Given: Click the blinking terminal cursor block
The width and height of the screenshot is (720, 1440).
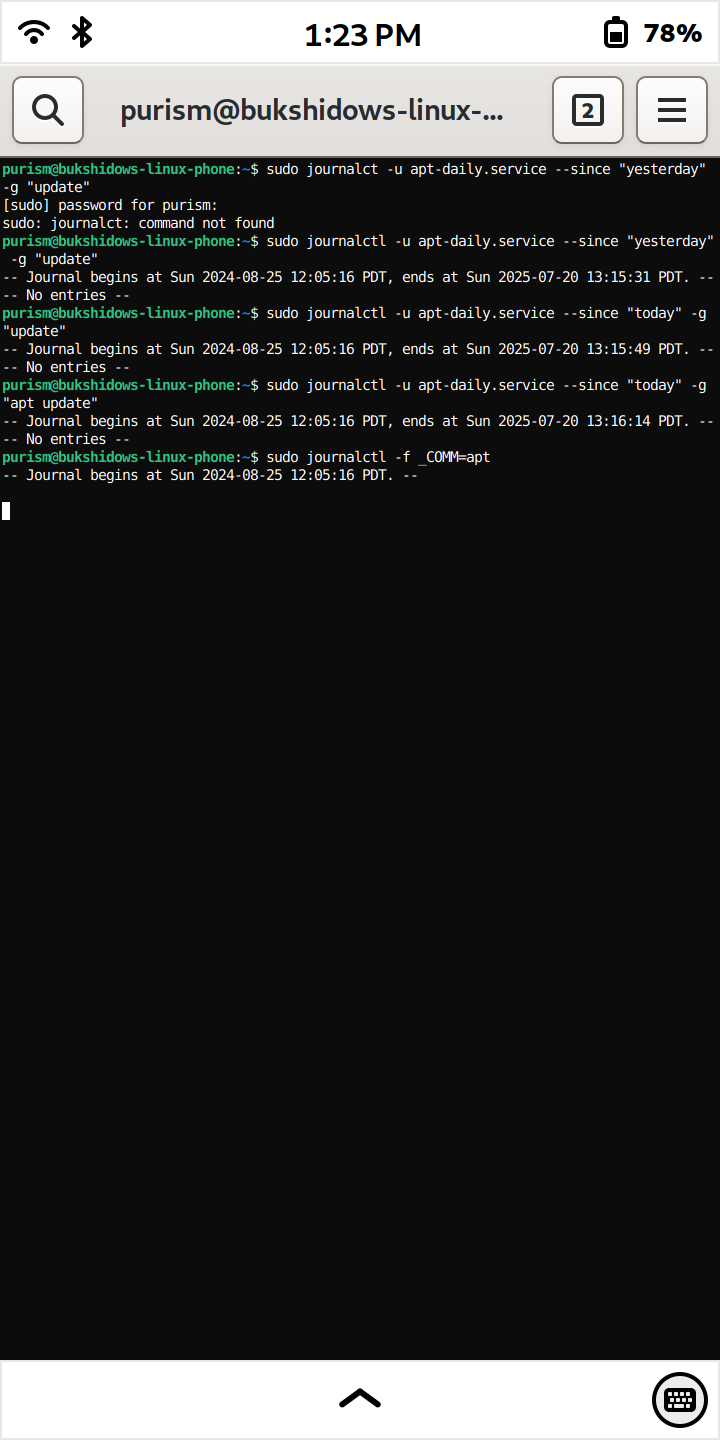Looking at the screenshot, I should pos(6,511).
